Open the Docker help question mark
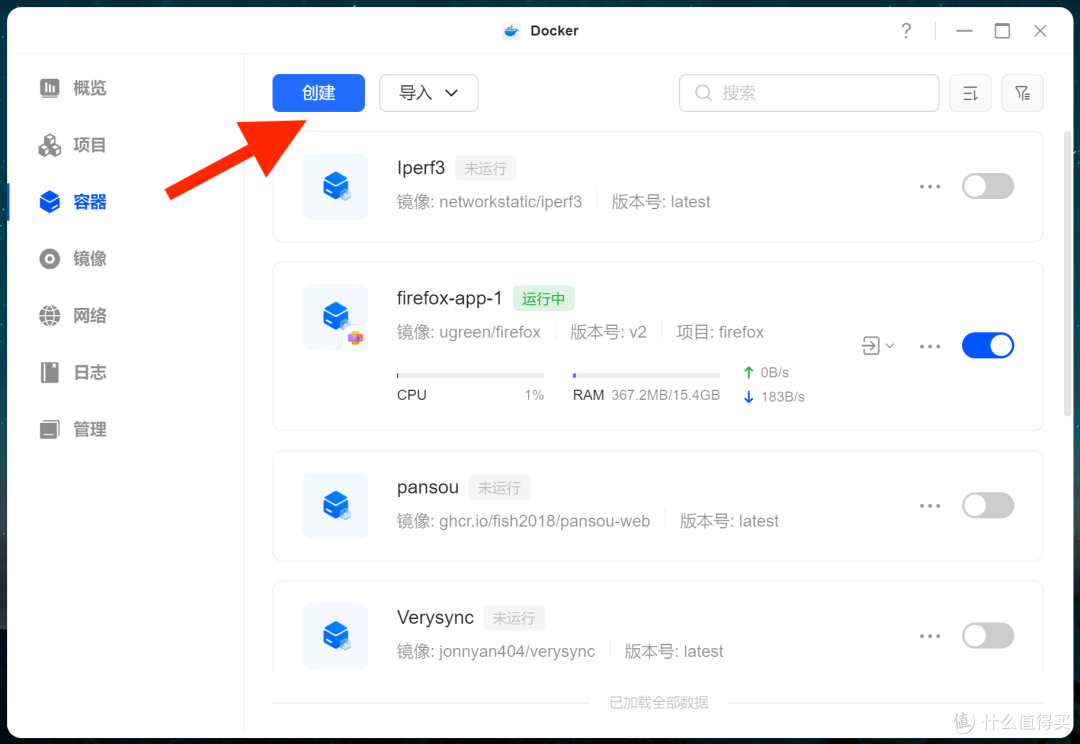 click(x=906, y=31)
